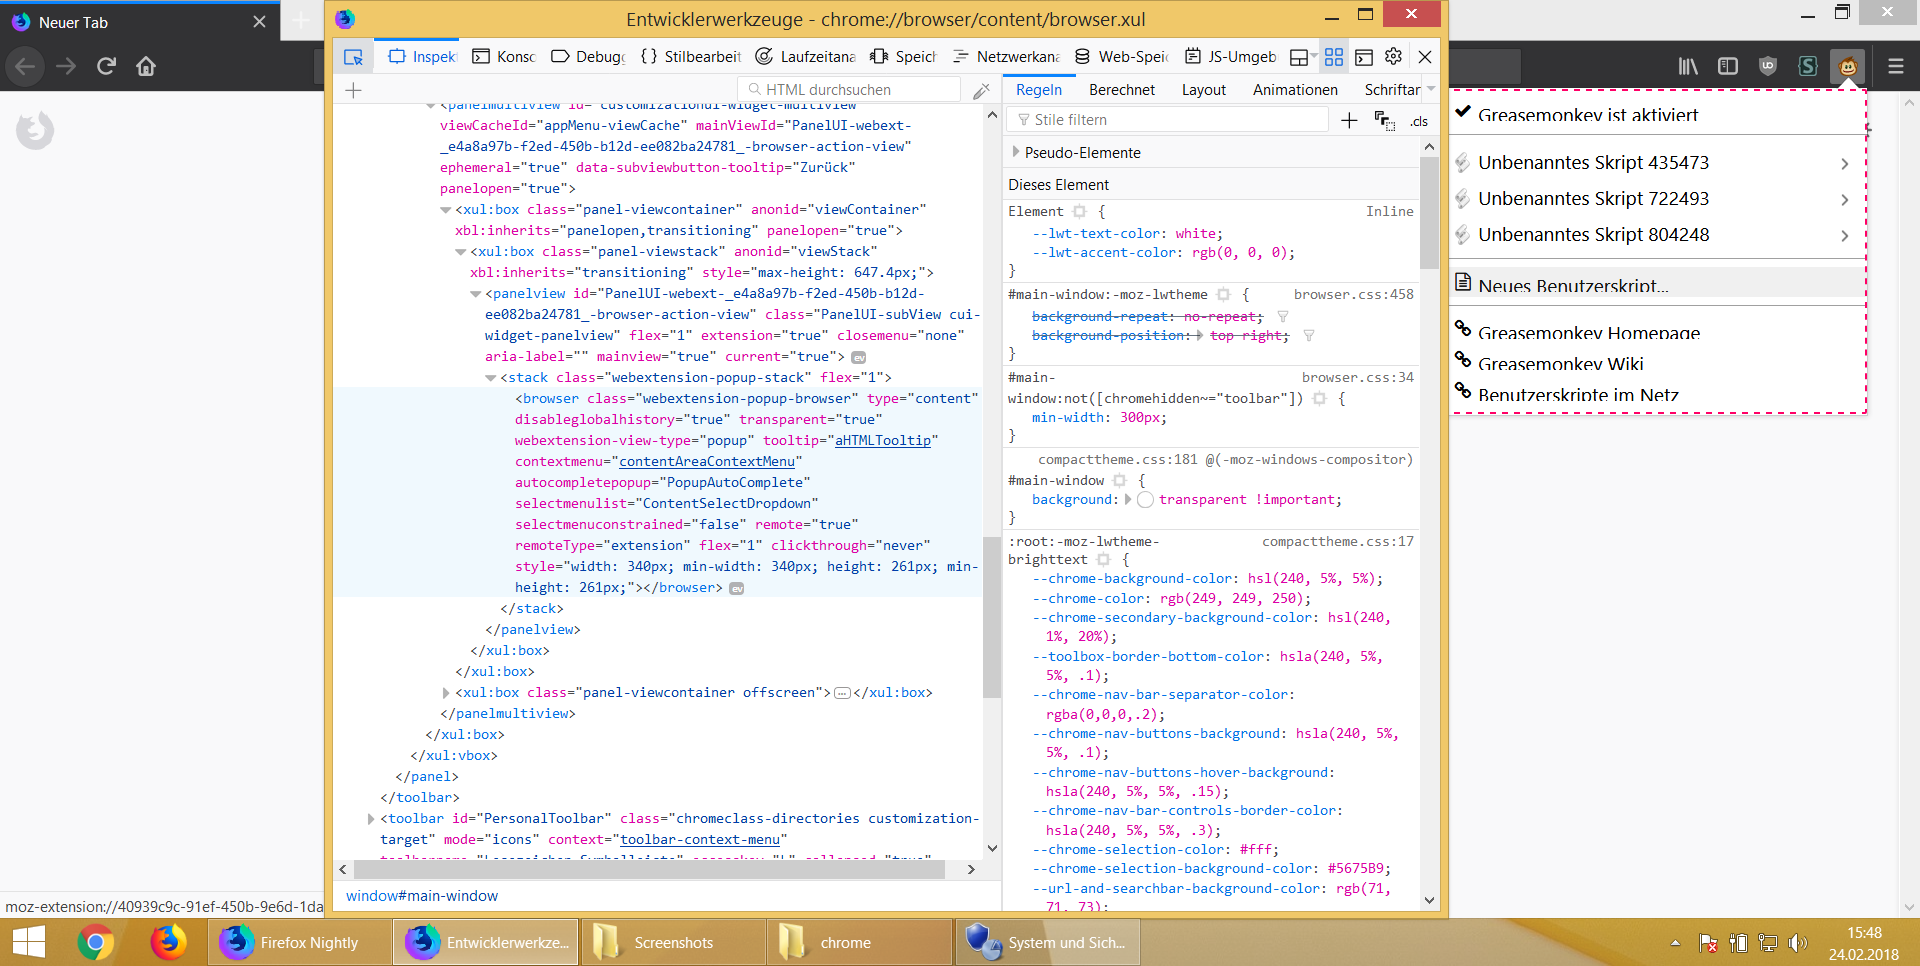The width and height of the screenshot is (1920, 966).
Task: Open the Inspektor panel
Action: coord(423,57)
